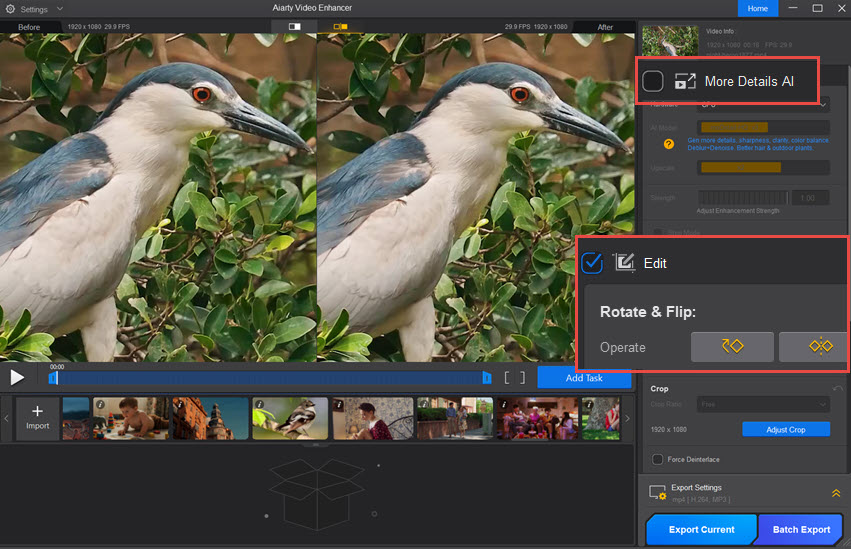Select the small bird on branch thumbnail
The width and height of the screenshot is (851, 549).
tap(290, 418)
